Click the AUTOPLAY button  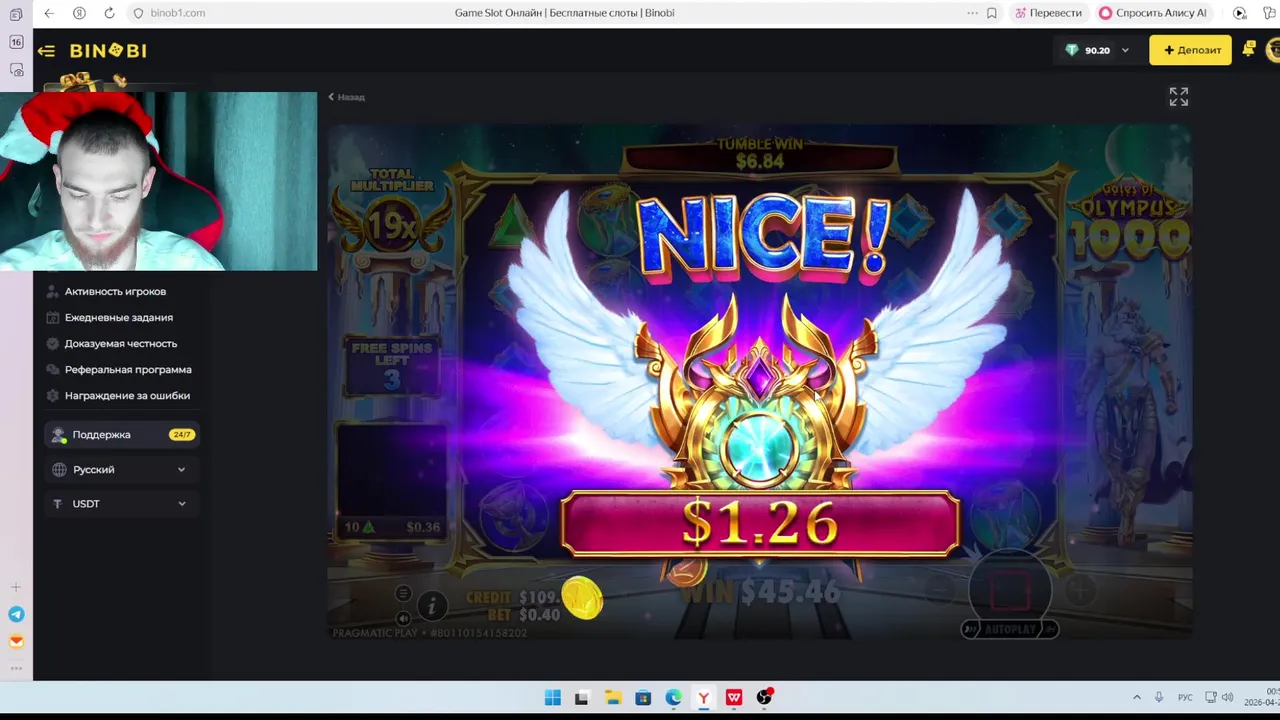[1009, 629]
